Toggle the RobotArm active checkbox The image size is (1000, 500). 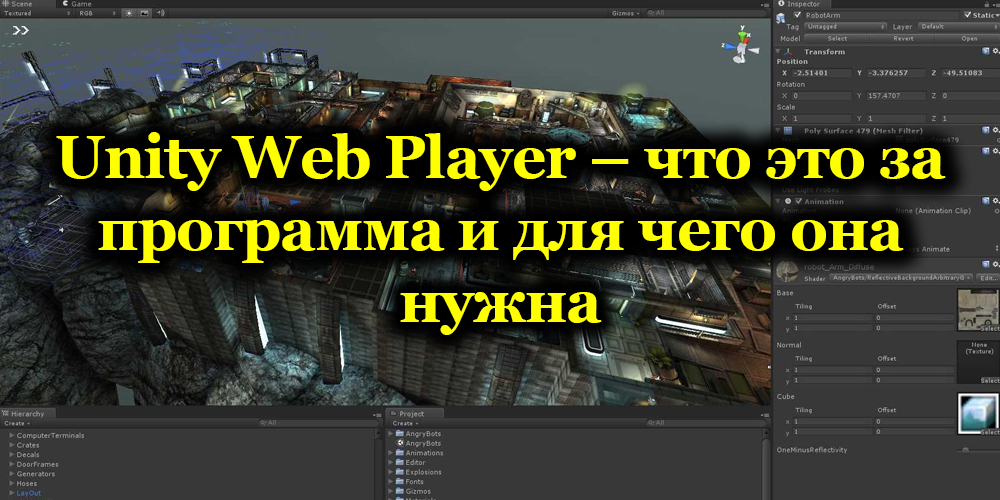(797, 16)
